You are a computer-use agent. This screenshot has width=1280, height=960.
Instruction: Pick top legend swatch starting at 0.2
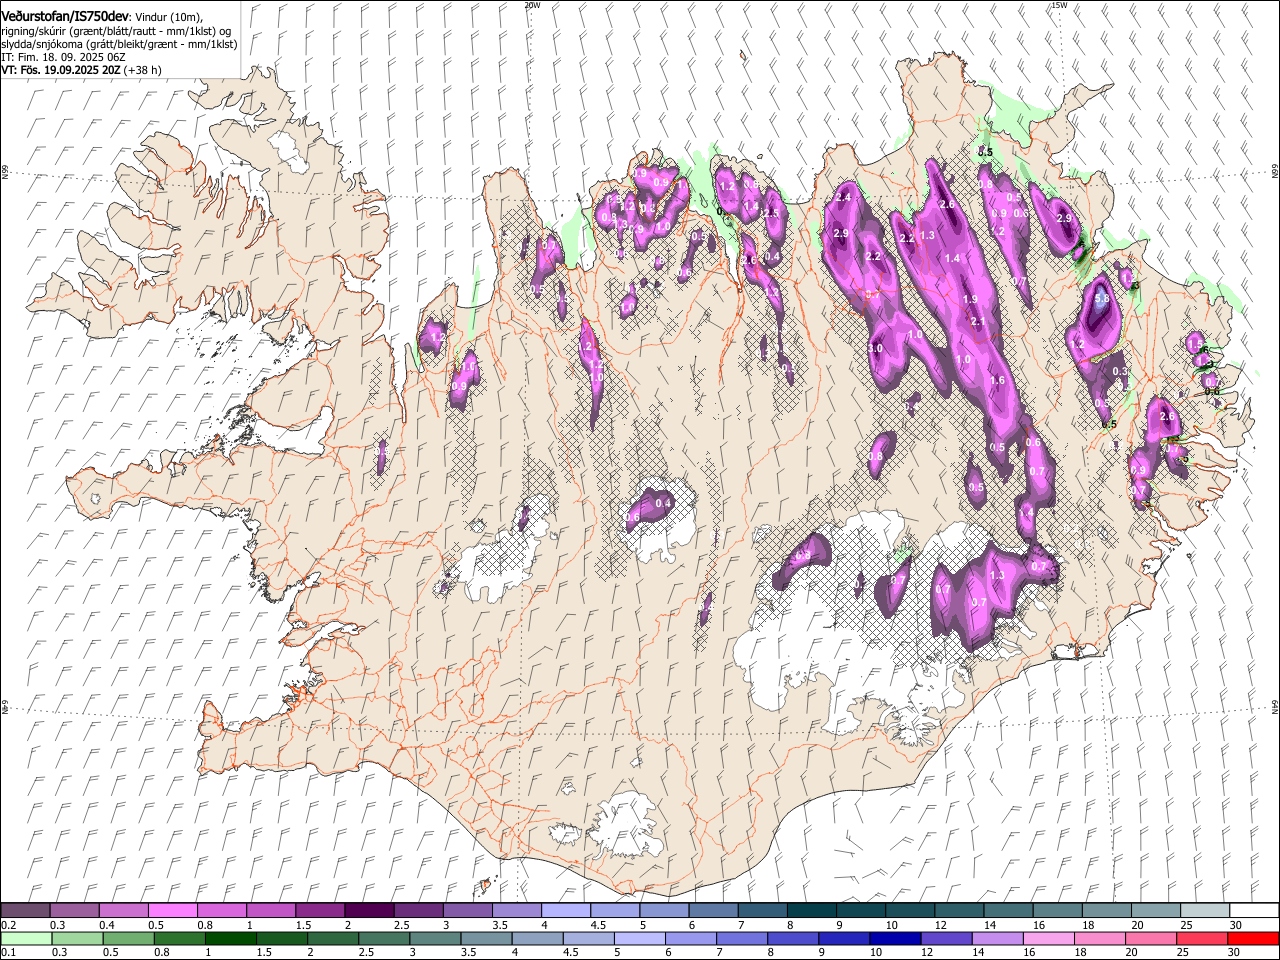point(25,910)
